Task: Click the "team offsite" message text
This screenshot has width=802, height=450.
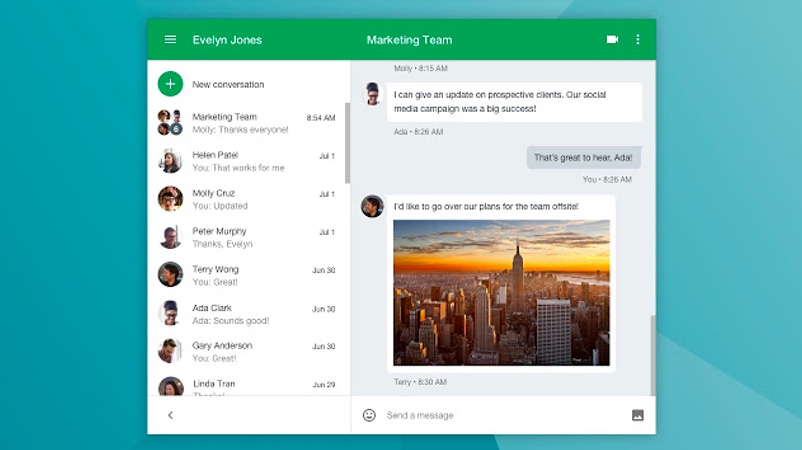Action: [486, 207]
